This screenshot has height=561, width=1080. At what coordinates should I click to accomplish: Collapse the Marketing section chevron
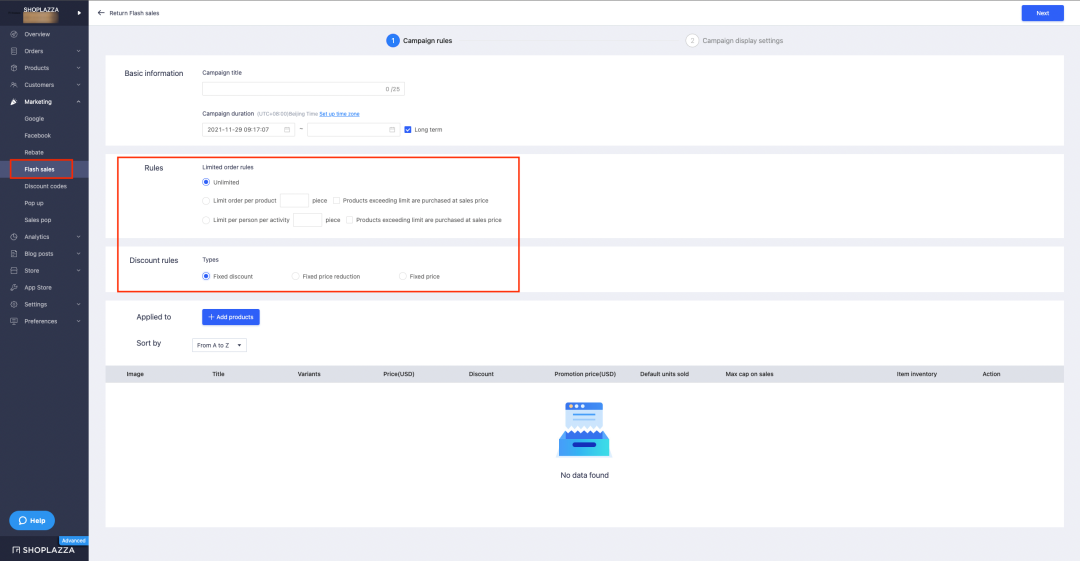pos(79,102)
